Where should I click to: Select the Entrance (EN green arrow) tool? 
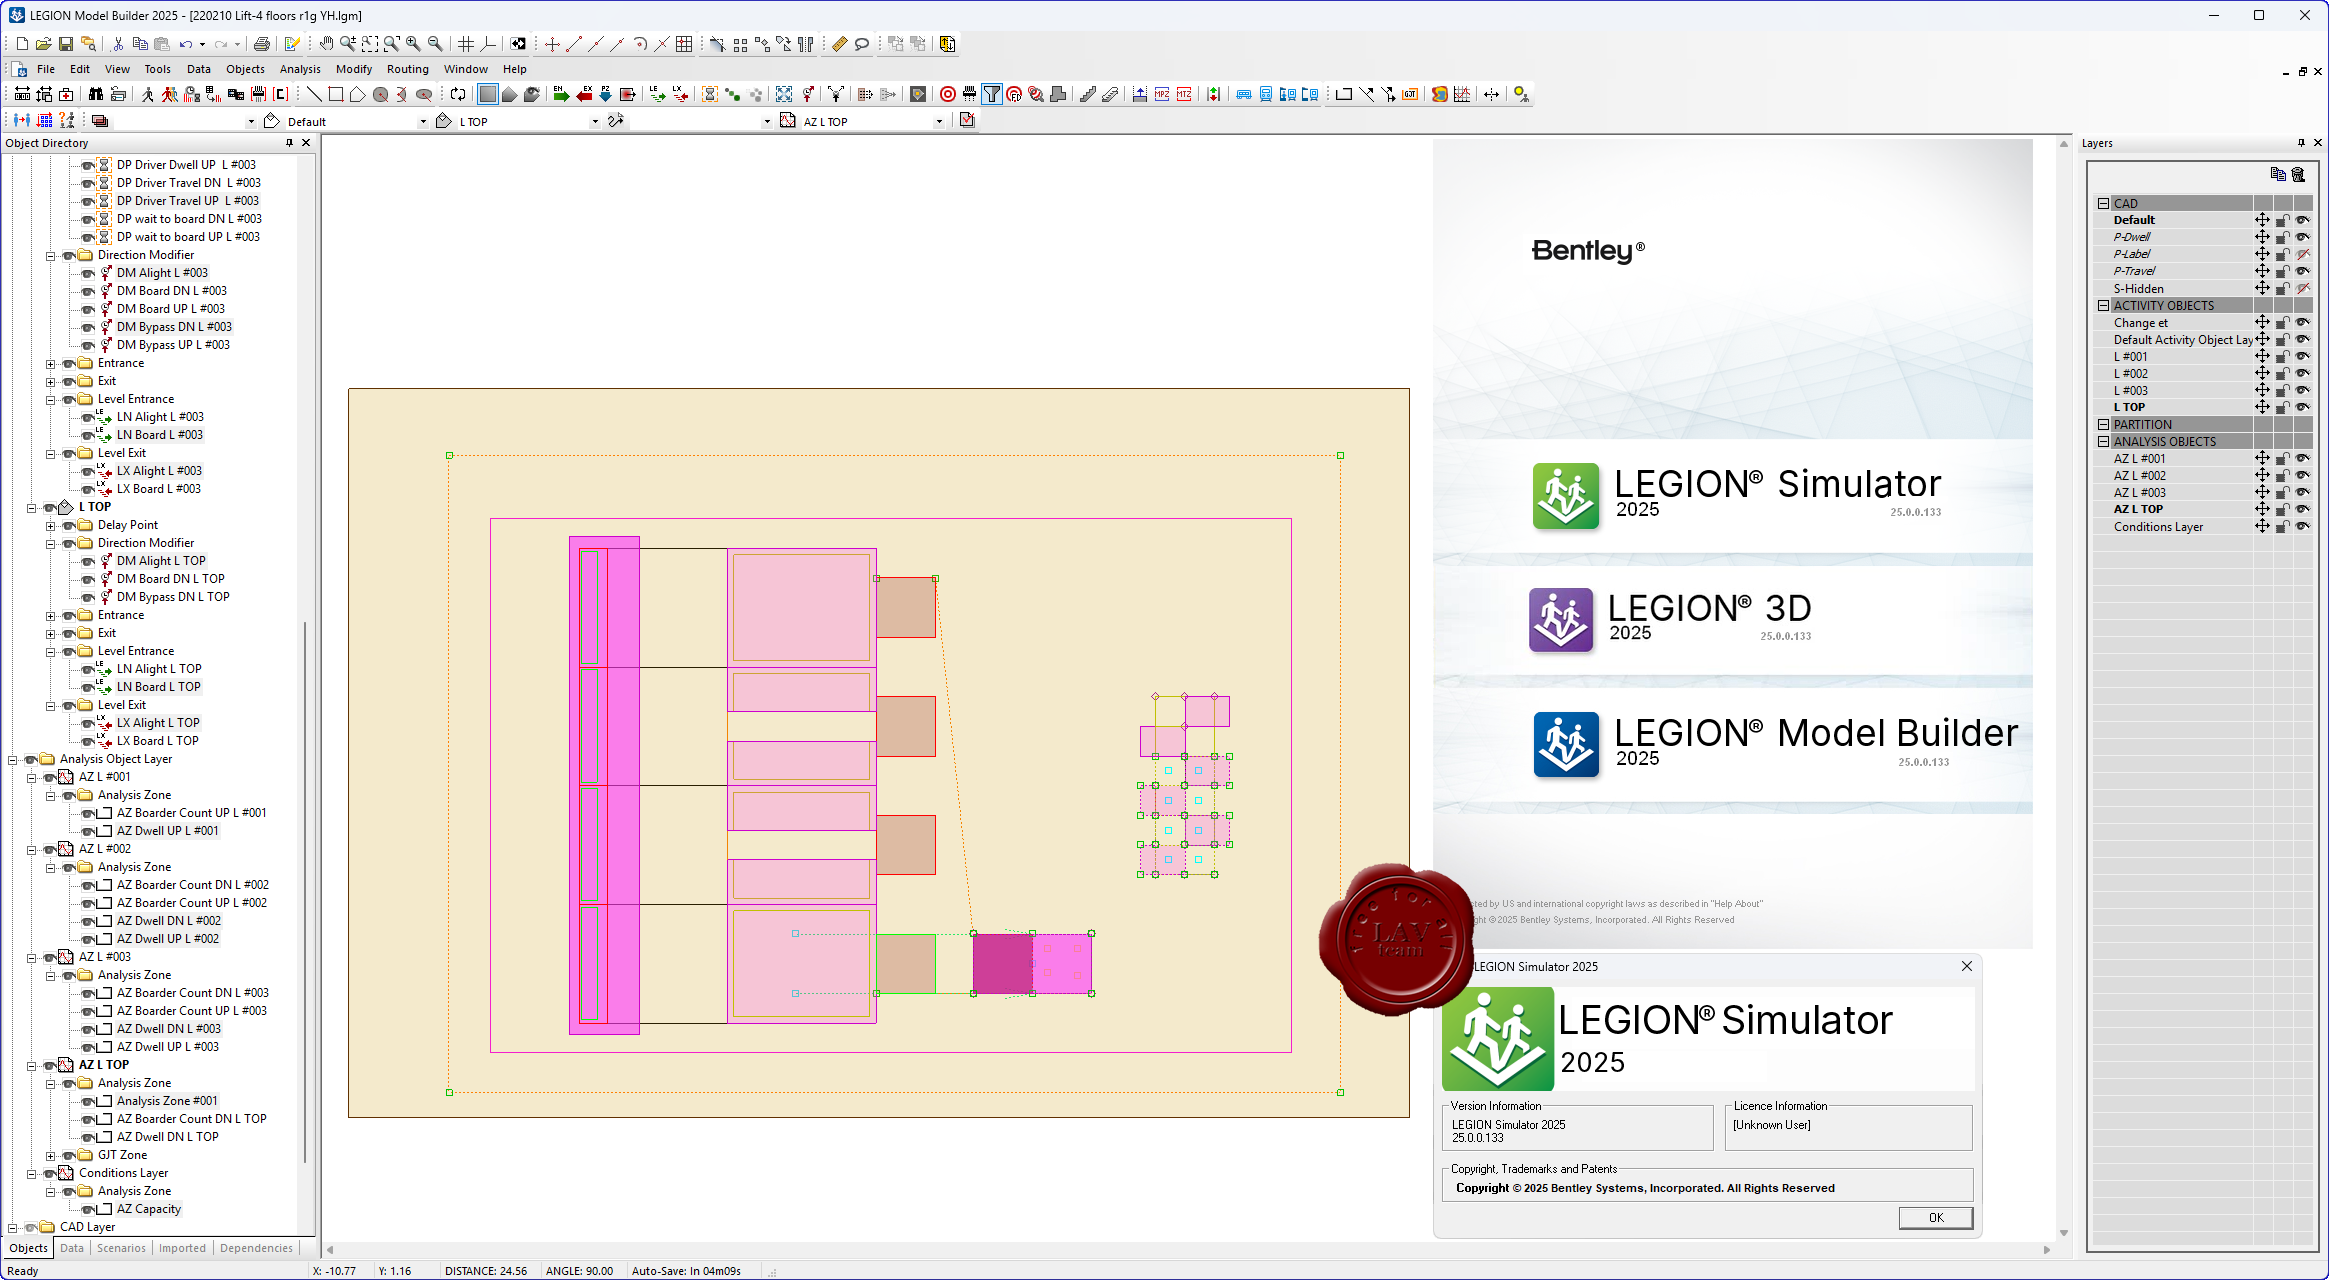coord(561,94)
